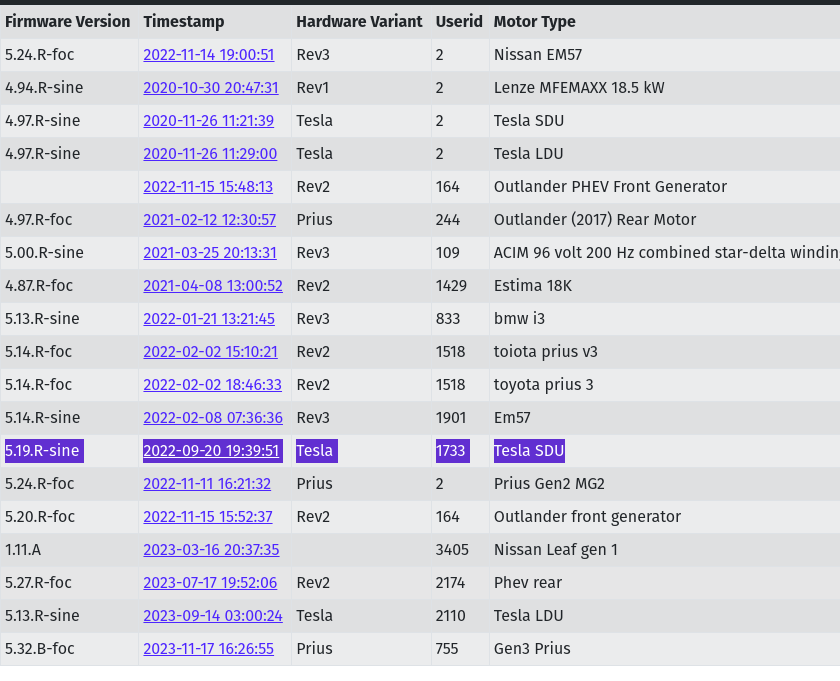Open the 2022-11-14 19:00:51 timestamp link
The height and width of the screenshot is (681, 840).
point(208,55)
